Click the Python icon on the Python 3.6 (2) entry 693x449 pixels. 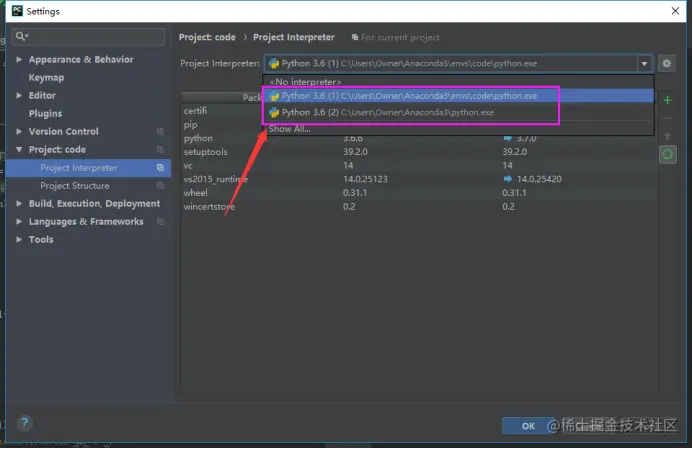pos(274,112)
